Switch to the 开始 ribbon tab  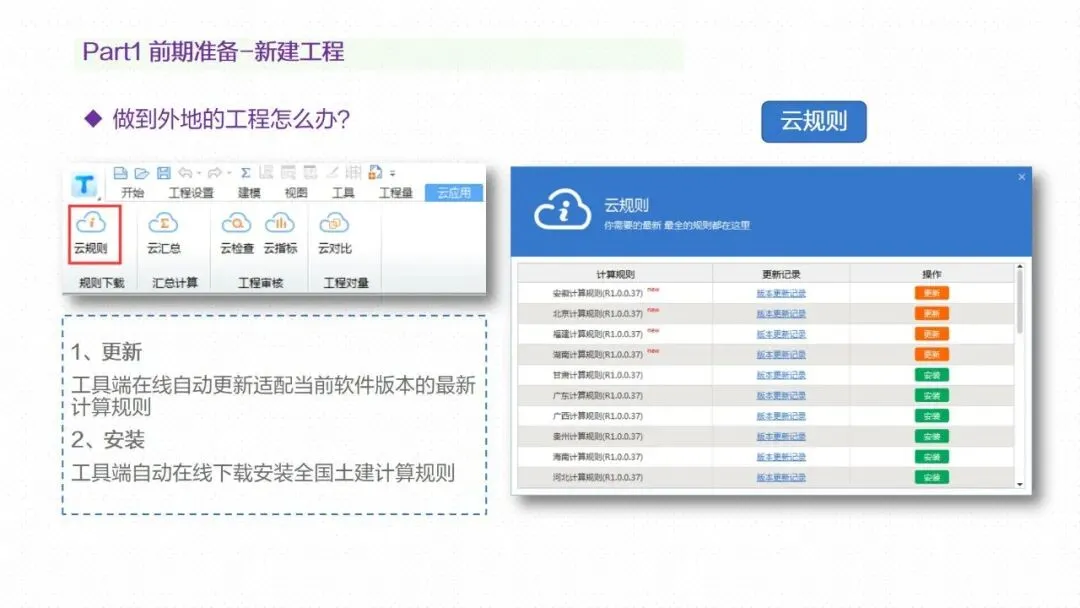132,193
